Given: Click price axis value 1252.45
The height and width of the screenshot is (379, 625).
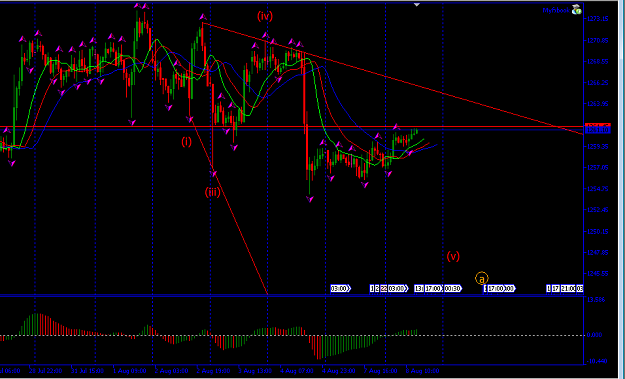Looking at the screenshot, I should pyautogui.click(x=597, y=210).
